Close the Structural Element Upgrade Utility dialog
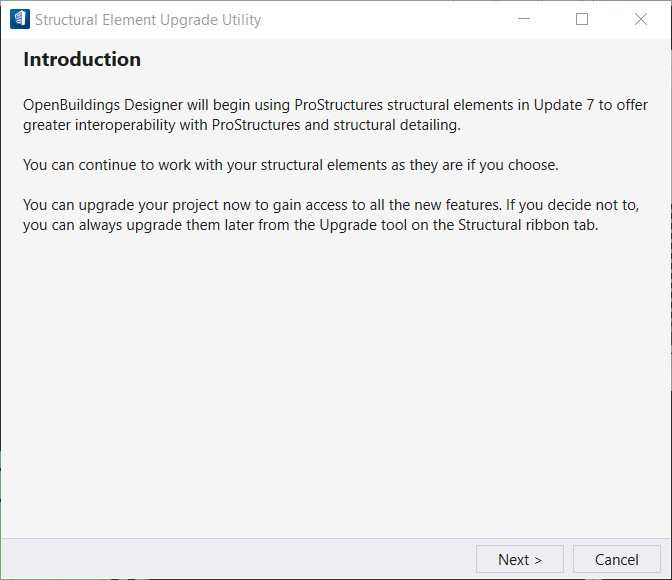Screen dimensions: 672x580 coord(641,19)
